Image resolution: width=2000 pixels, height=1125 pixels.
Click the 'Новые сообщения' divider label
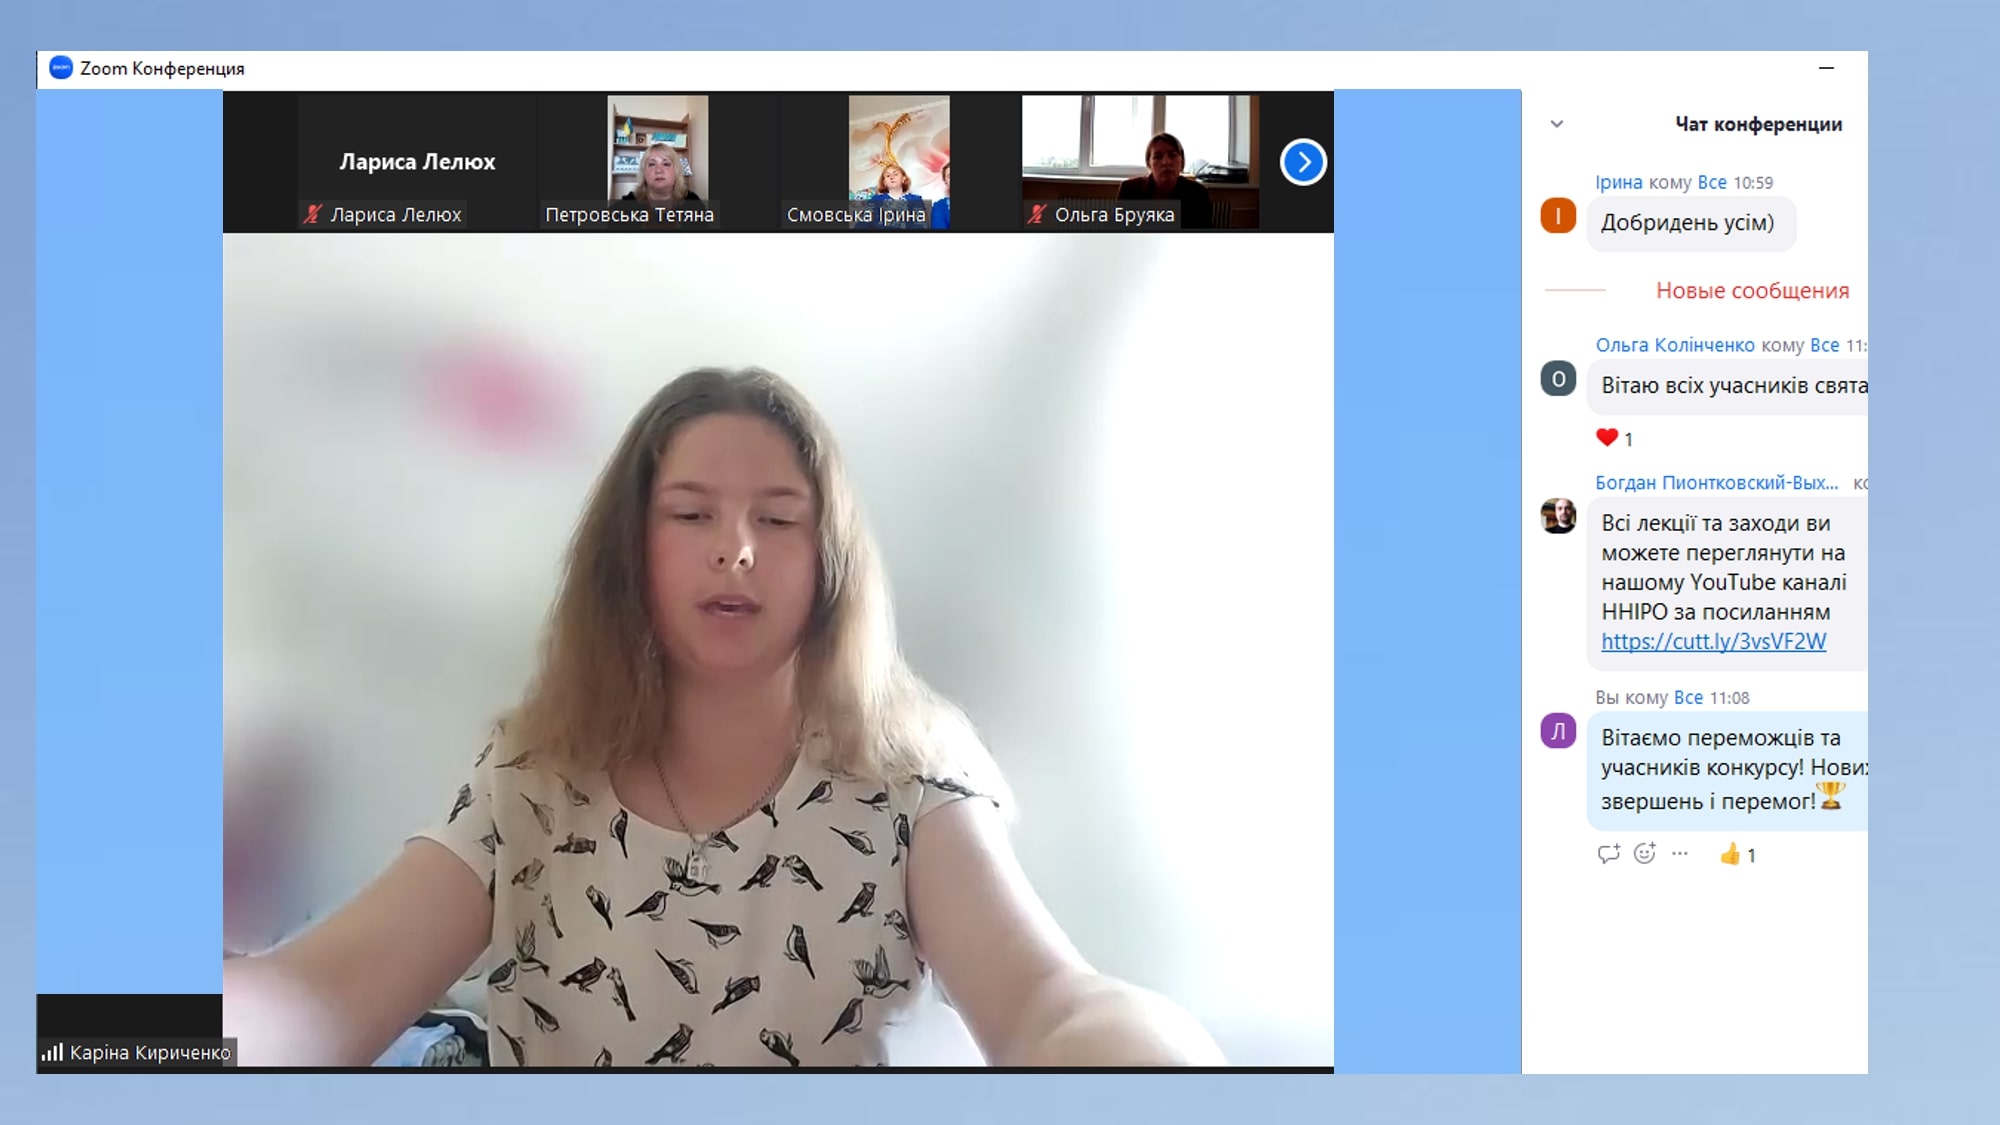pos(1752,291)
